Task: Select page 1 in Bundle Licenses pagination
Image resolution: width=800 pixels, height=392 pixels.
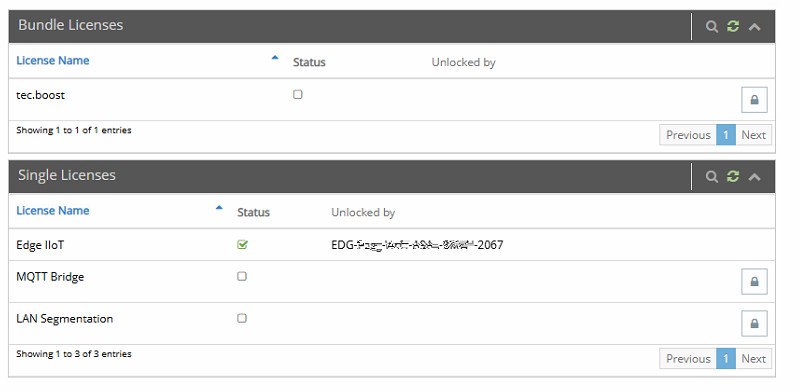Action: coord(726,135)
